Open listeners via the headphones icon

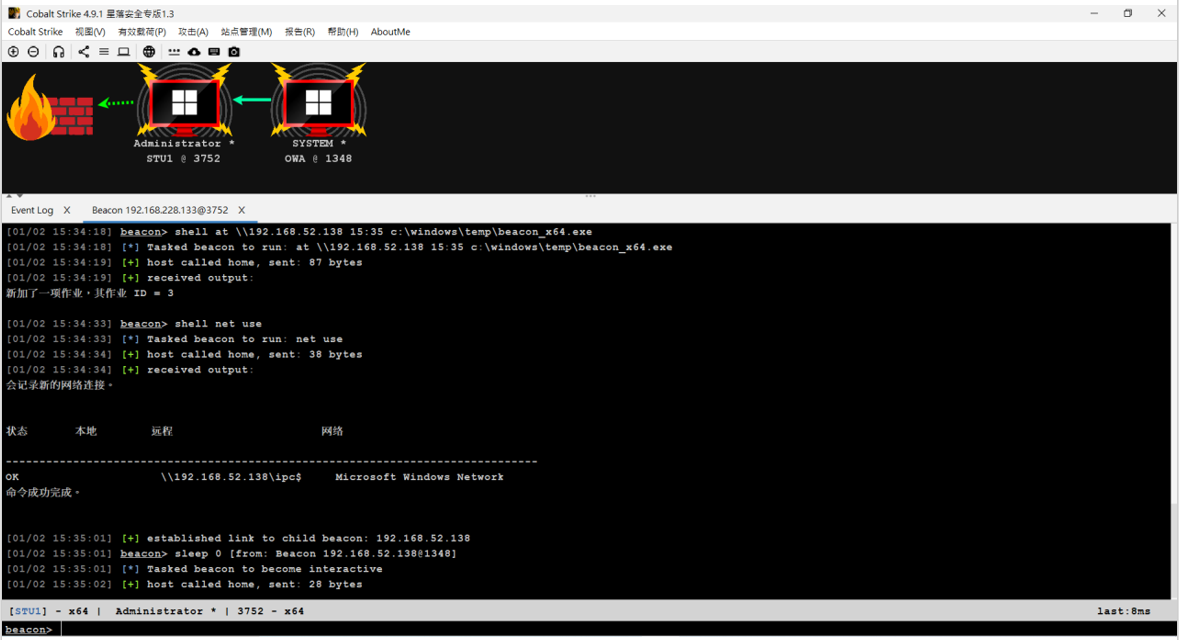point(59,52)
